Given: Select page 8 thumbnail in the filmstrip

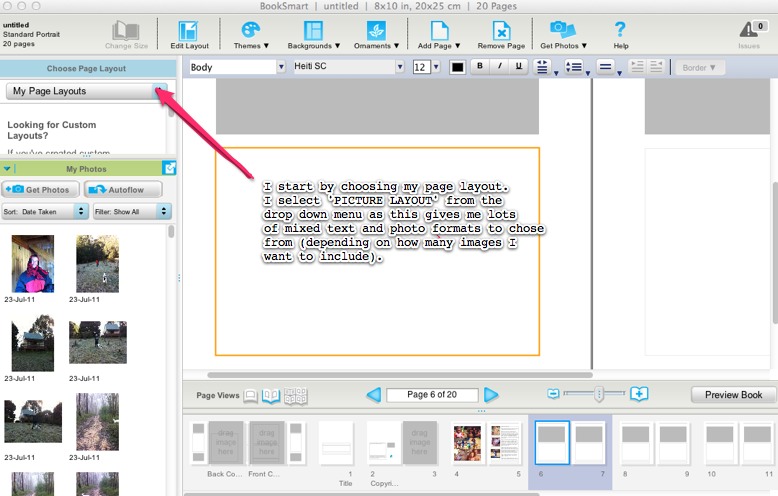Looking at the screenshot, I should pos(637,443).
